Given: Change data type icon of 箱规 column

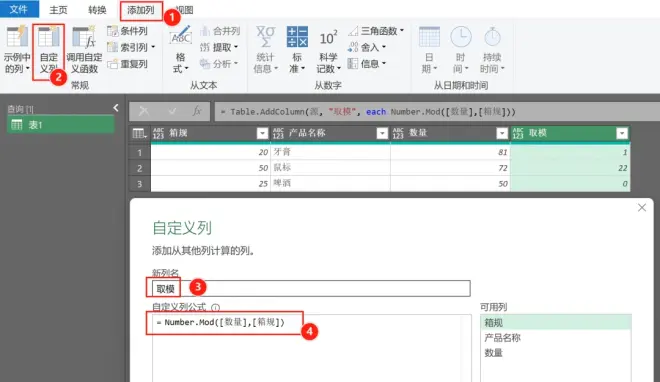Looking at the screenshot, I should click(158, 133).
